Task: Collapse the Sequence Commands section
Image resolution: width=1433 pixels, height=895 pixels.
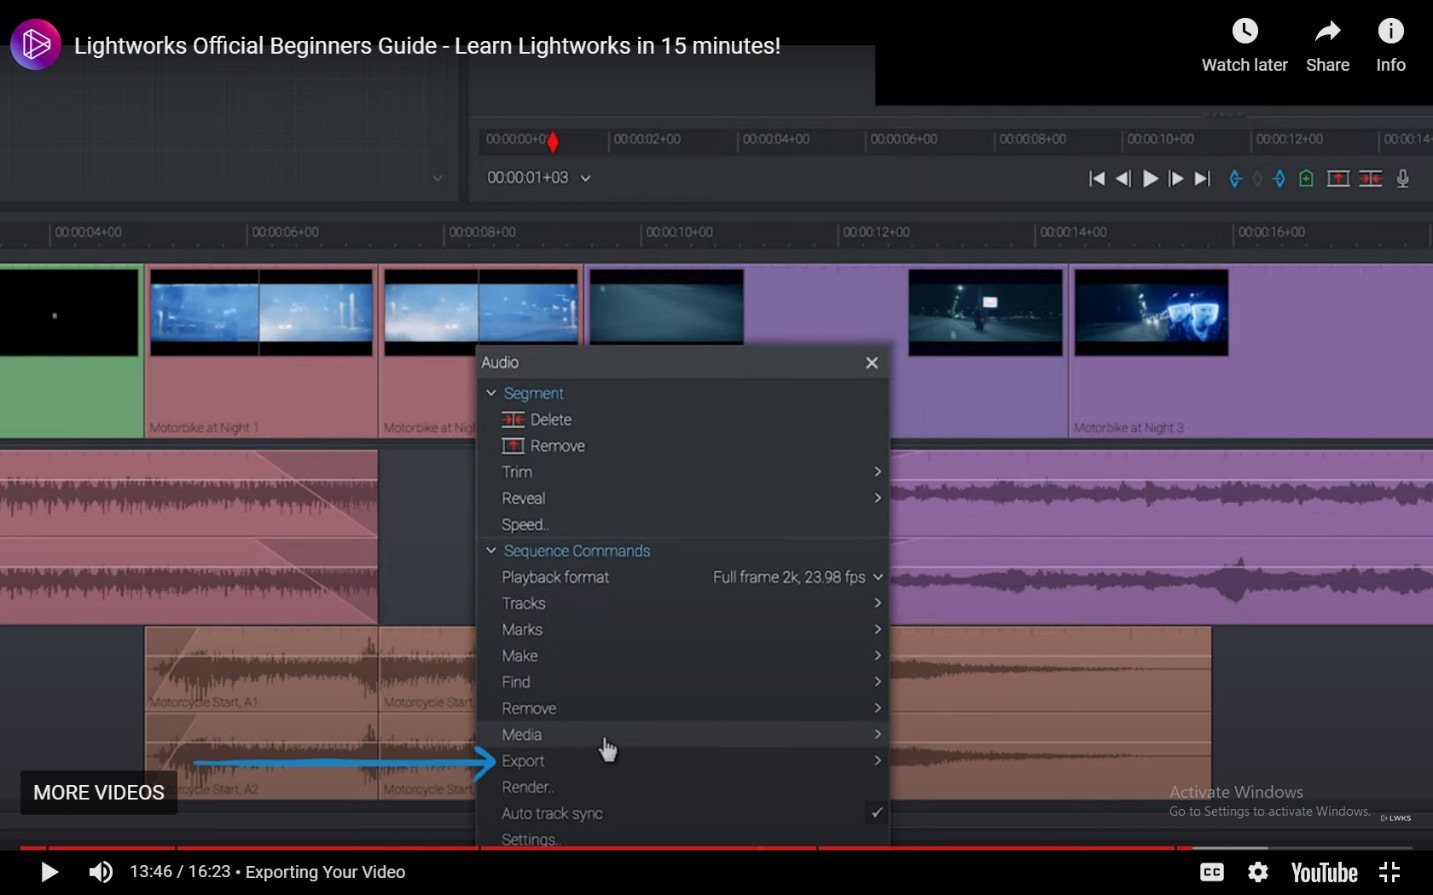Action: click(491, 551)
